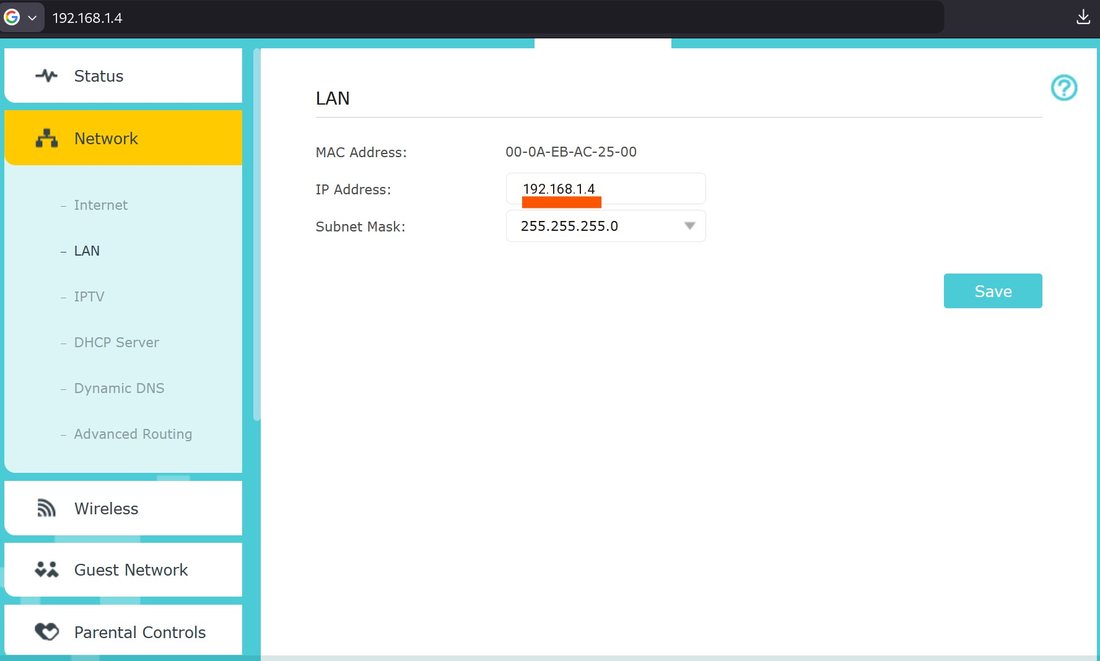Click the Wireless signal icon
Screen dimensions: 1100x661
pyautogui.click(x=46, y=508)
